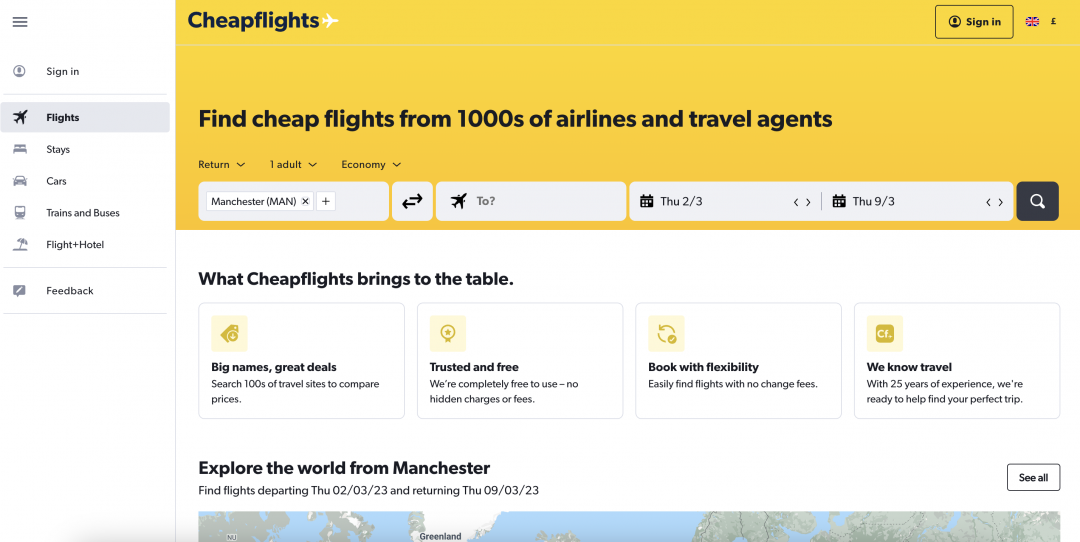Click the Manchester (MAN) origin chip
Viewport: 1080px width, 542px height.
point(260,201)
